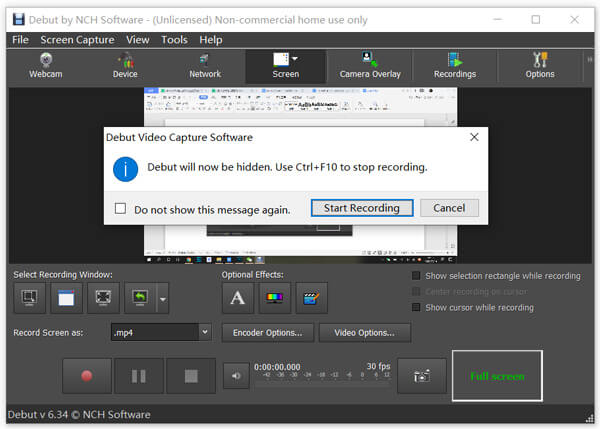Click the 0:00:00.000 recording timer

(277, 367)
